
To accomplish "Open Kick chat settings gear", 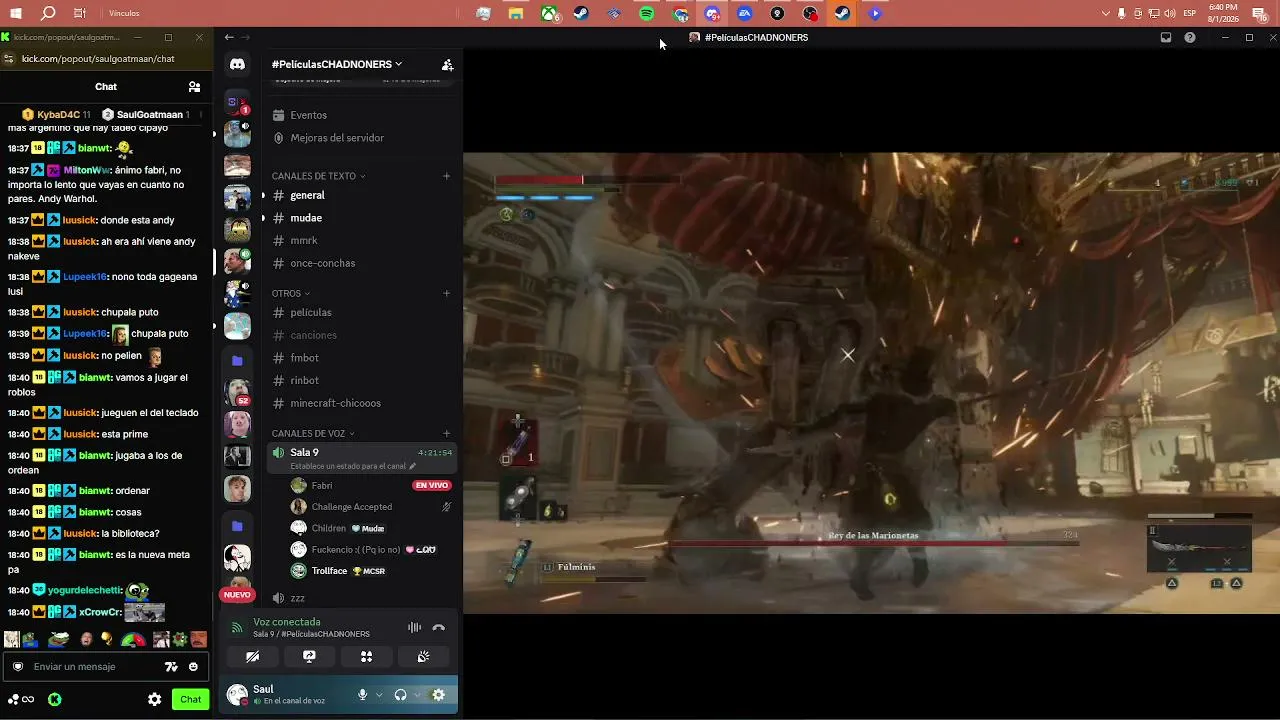I will click(155, 700).
